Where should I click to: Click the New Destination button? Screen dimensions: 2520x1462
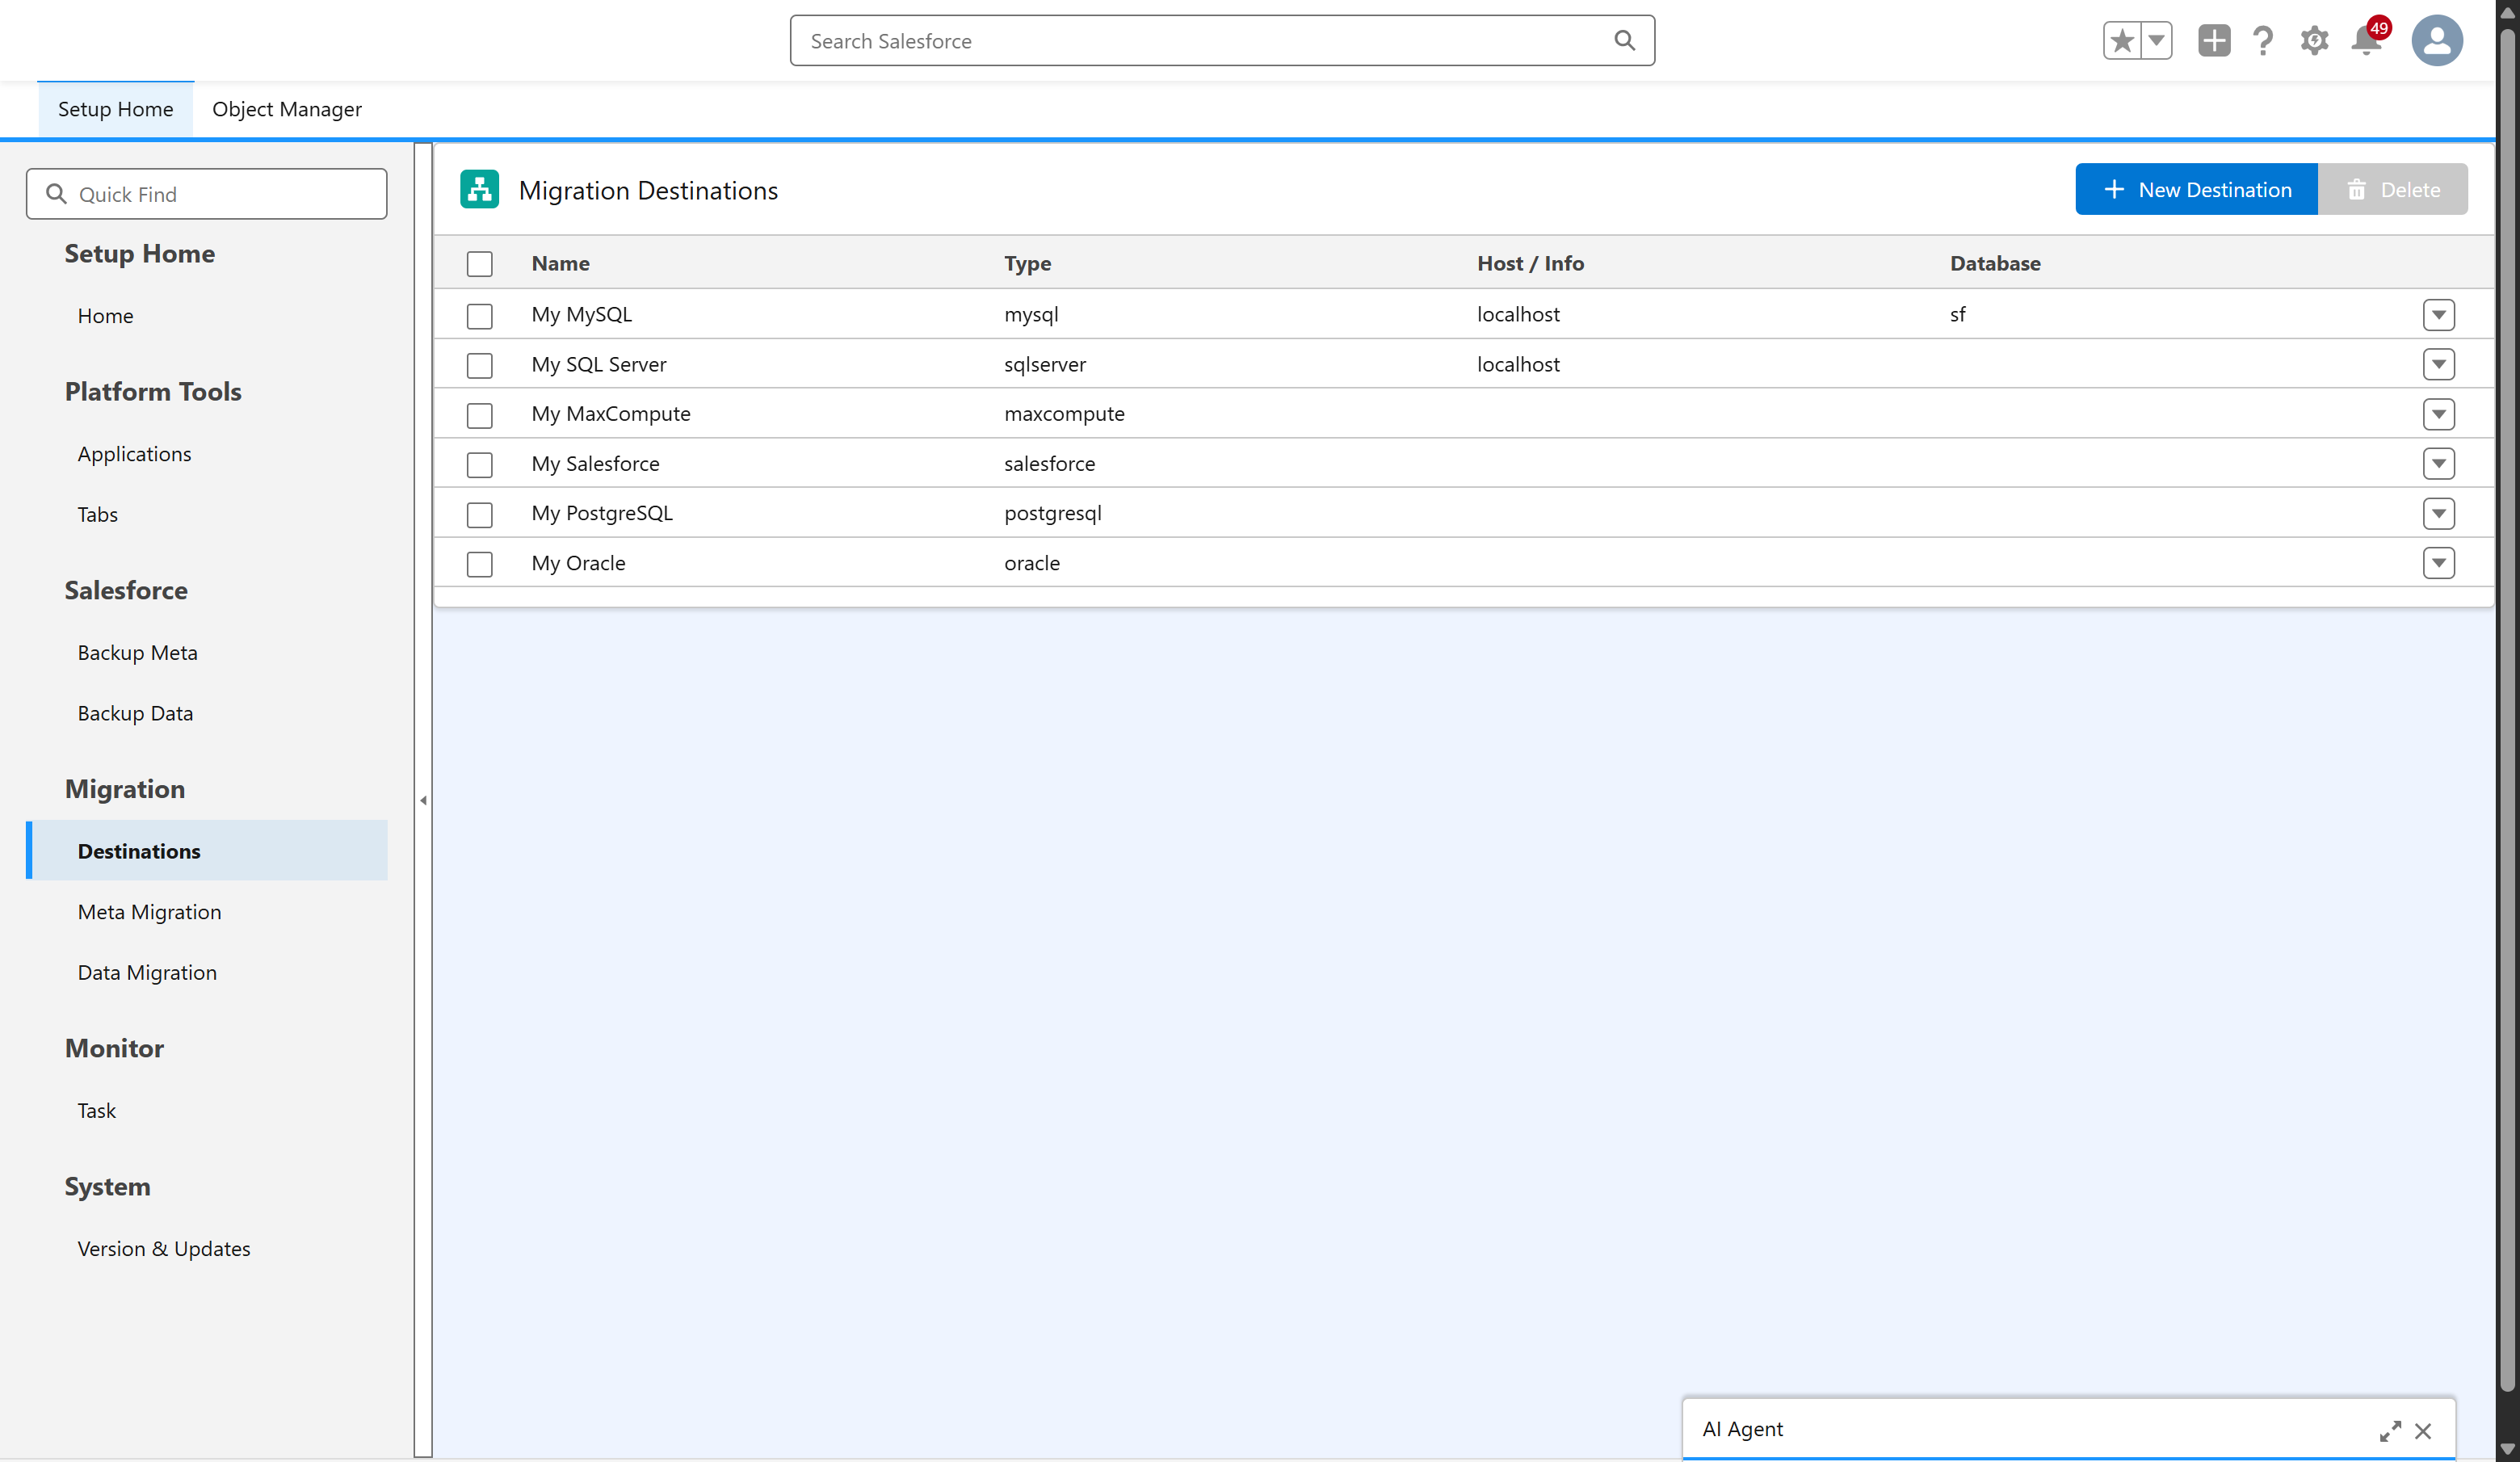click(2196, 189)
